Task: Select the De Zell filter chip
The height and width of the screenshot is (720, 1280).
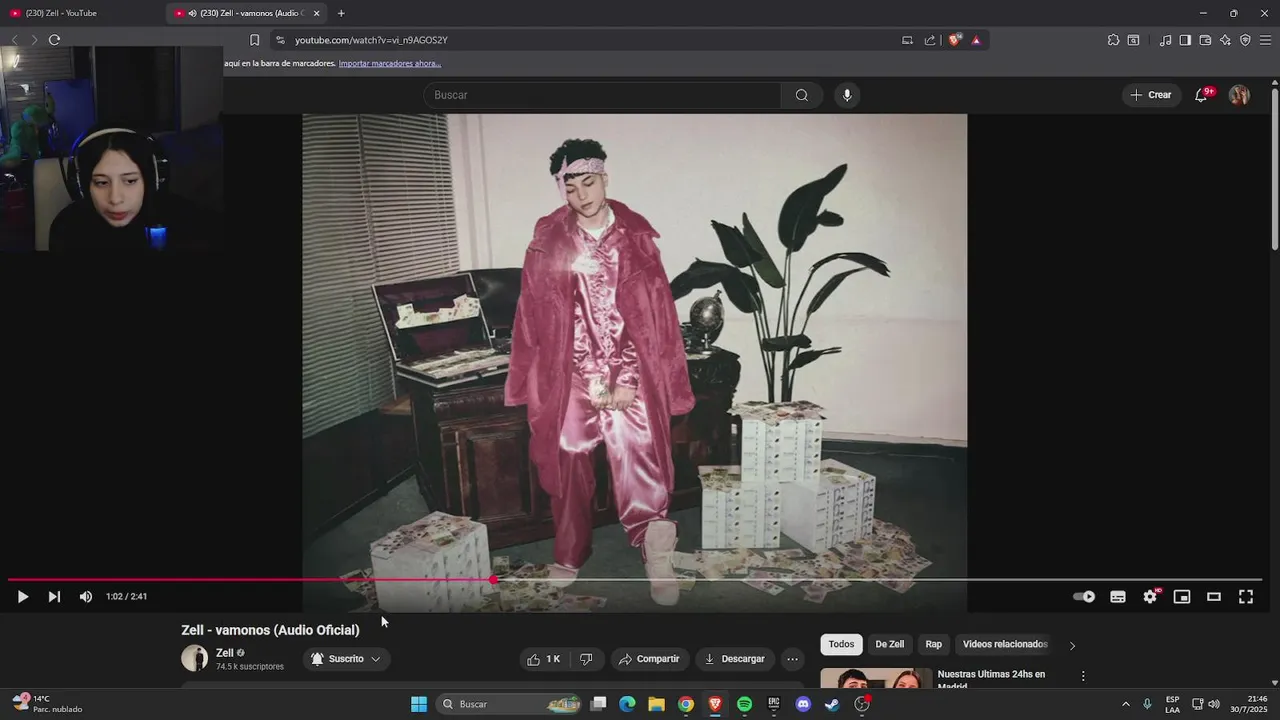Action: coord(889,645)
